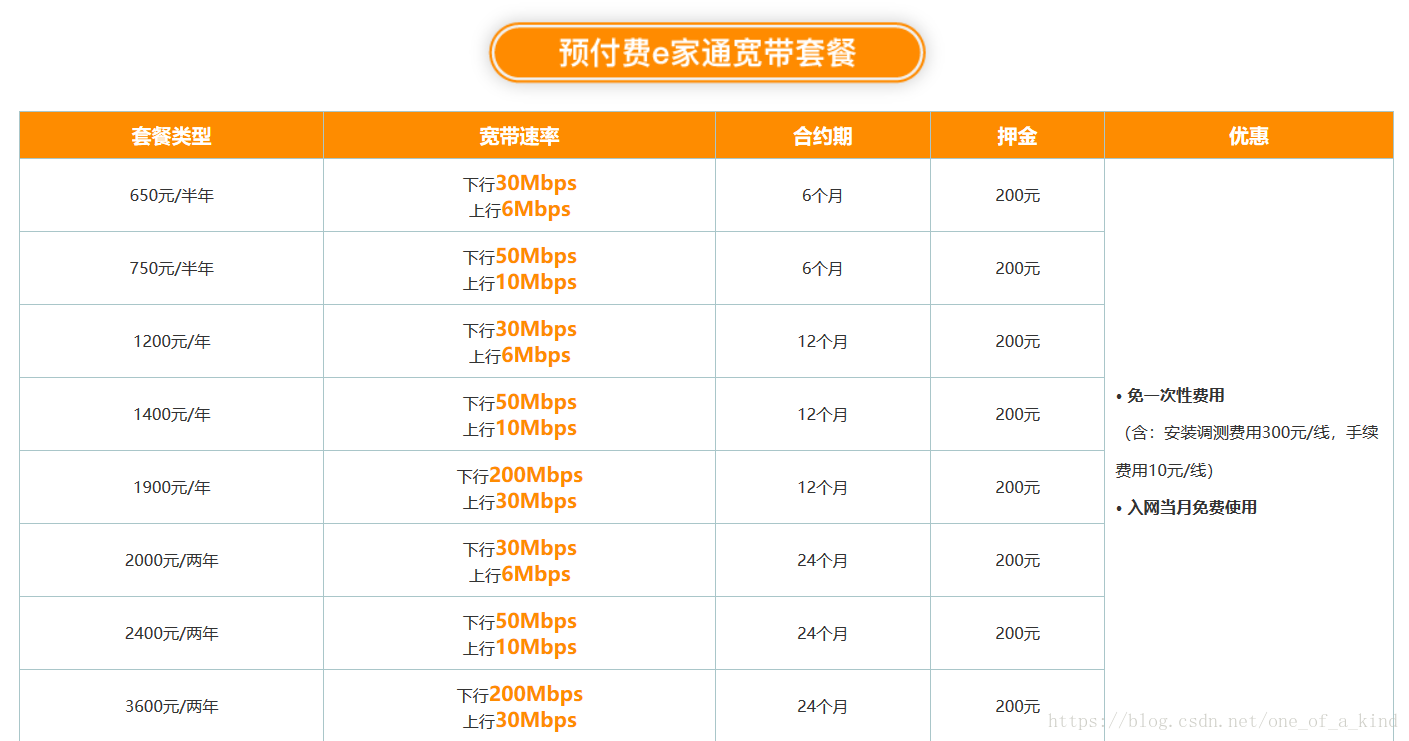The image size is (1409, 741).
Task: Select the 750元/半年 plan row
Action: pos(170,267)
